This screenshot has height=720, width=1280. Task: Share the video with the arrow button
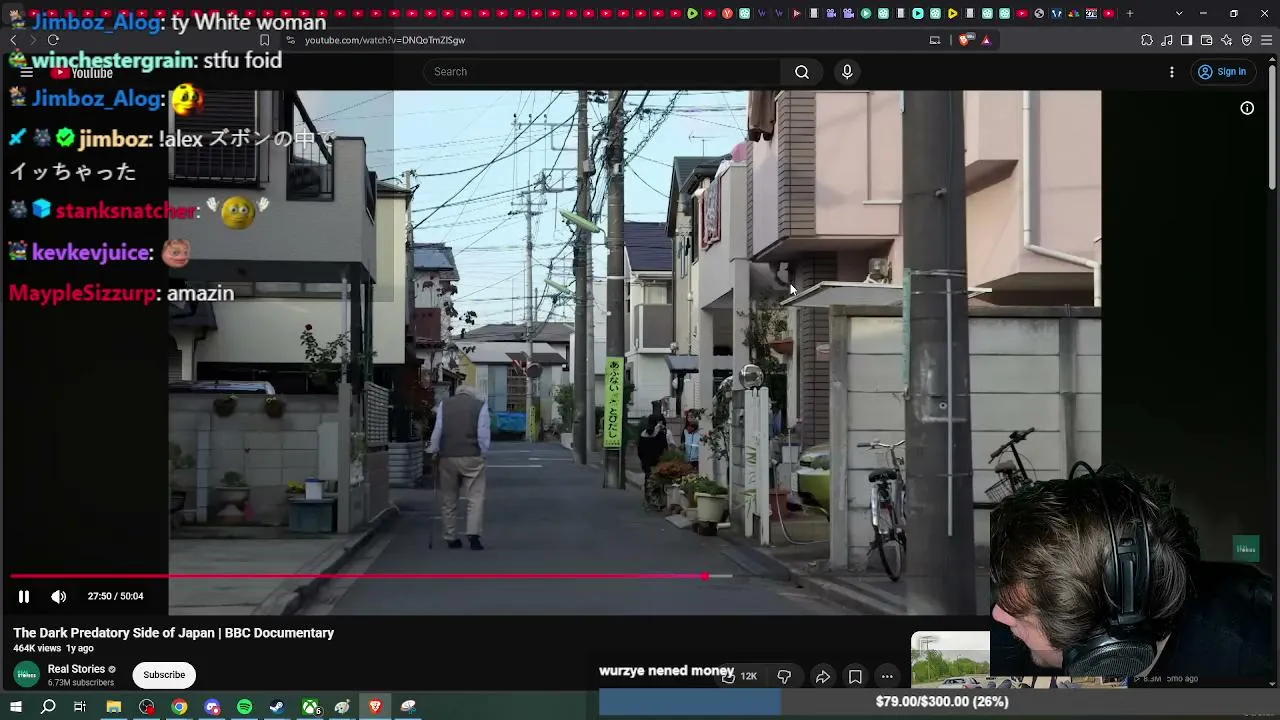[x=822, y=677]
